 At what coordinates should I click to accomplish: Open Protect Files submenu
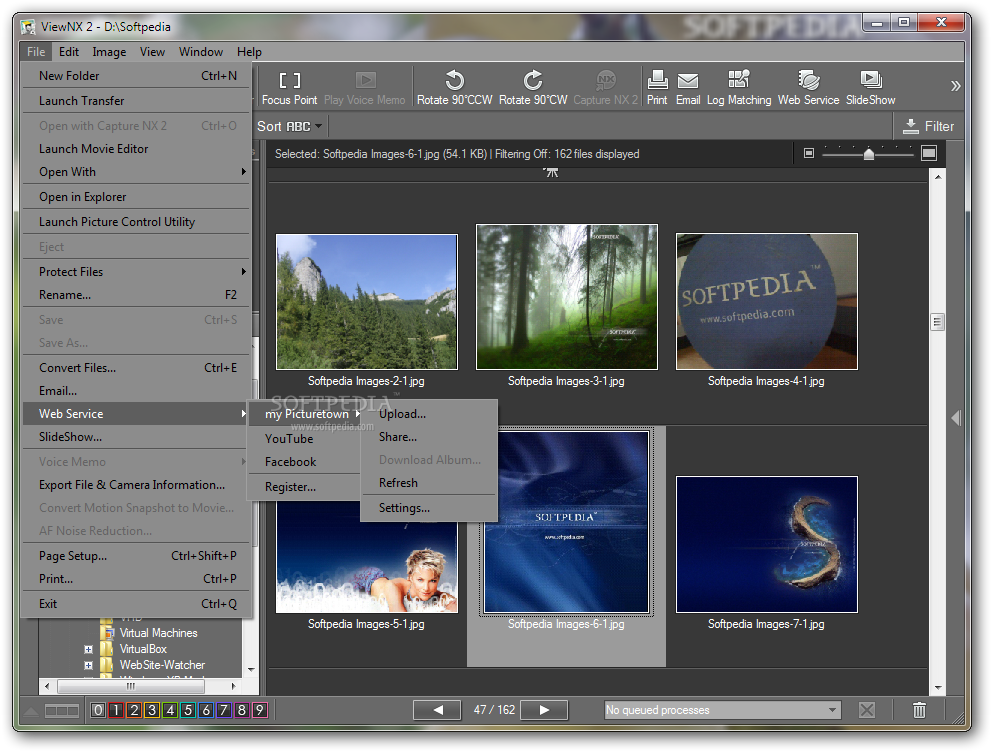pyautogui.click(x=136, y=272)
